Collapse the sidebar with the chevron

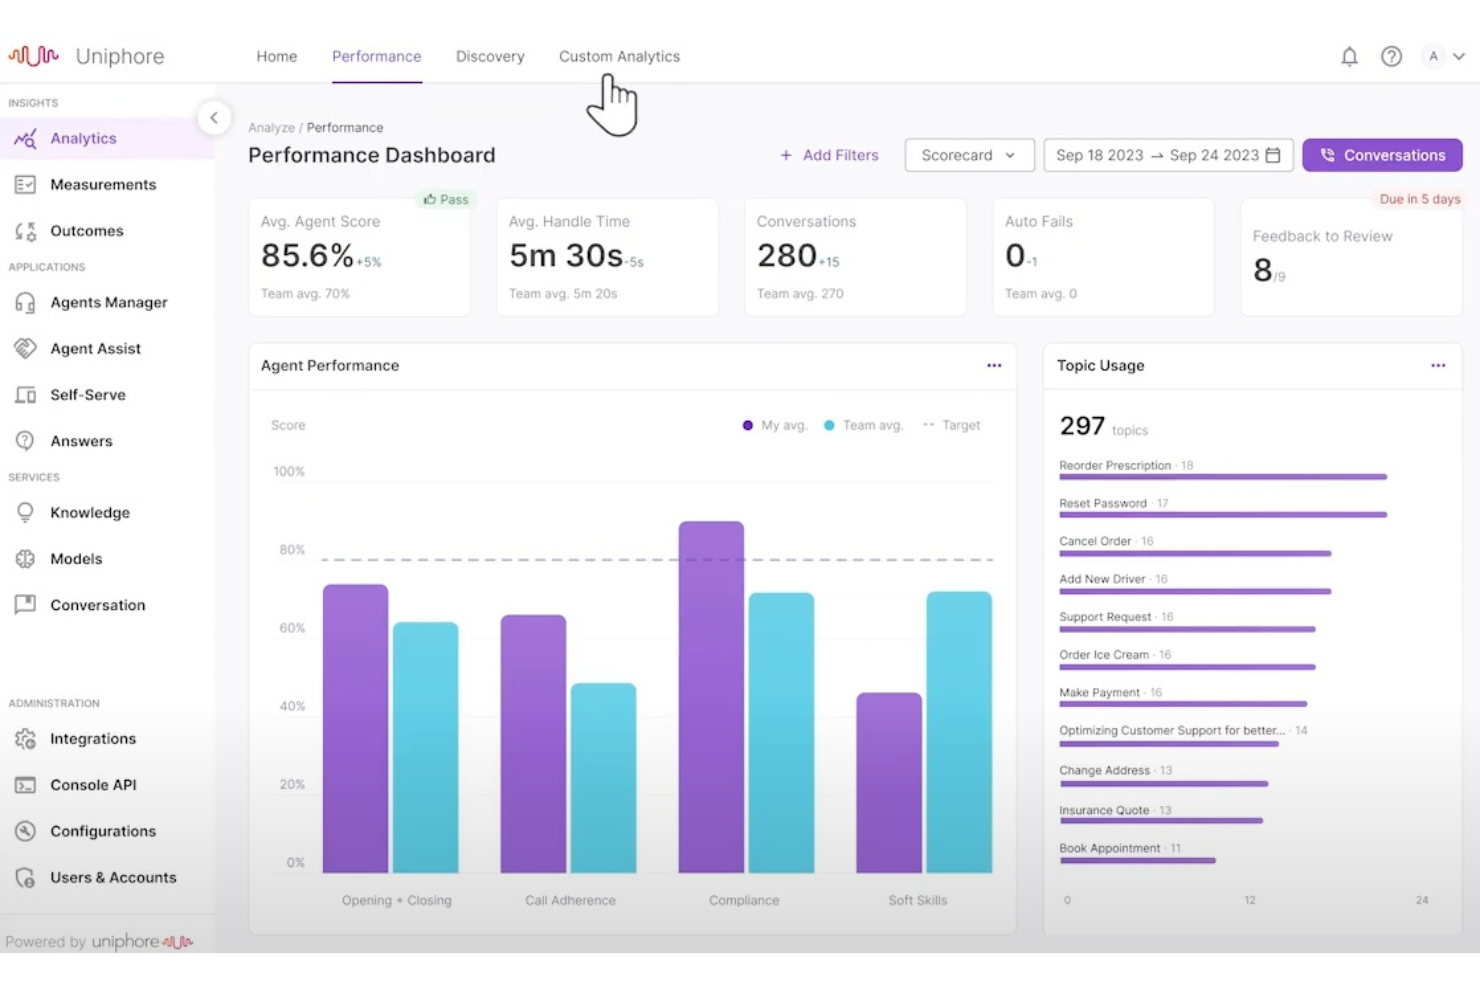(x=215, y=118)
